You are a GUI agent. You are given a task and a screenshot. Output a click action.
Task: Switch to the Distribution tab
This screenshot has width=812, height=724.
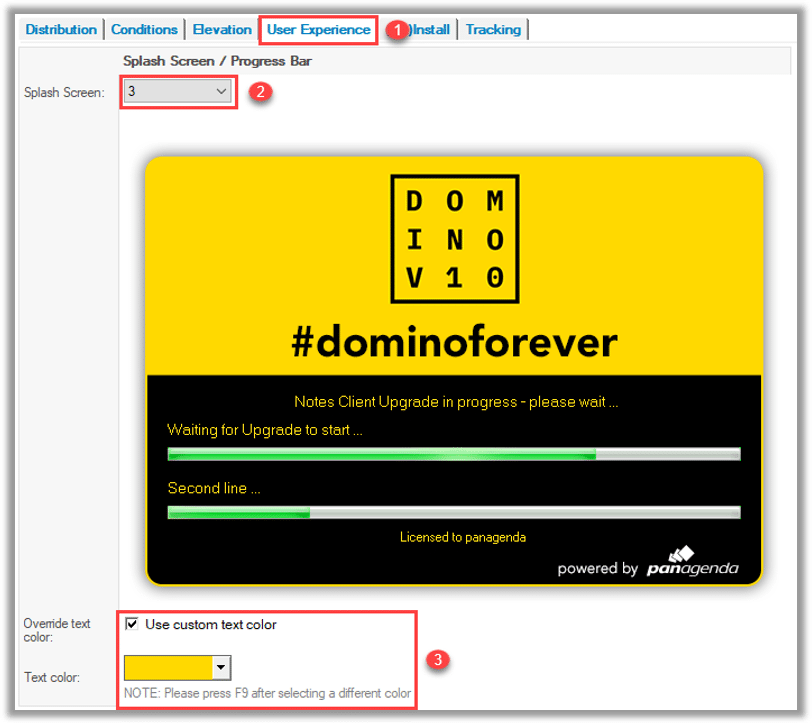(x=61, y=30)
